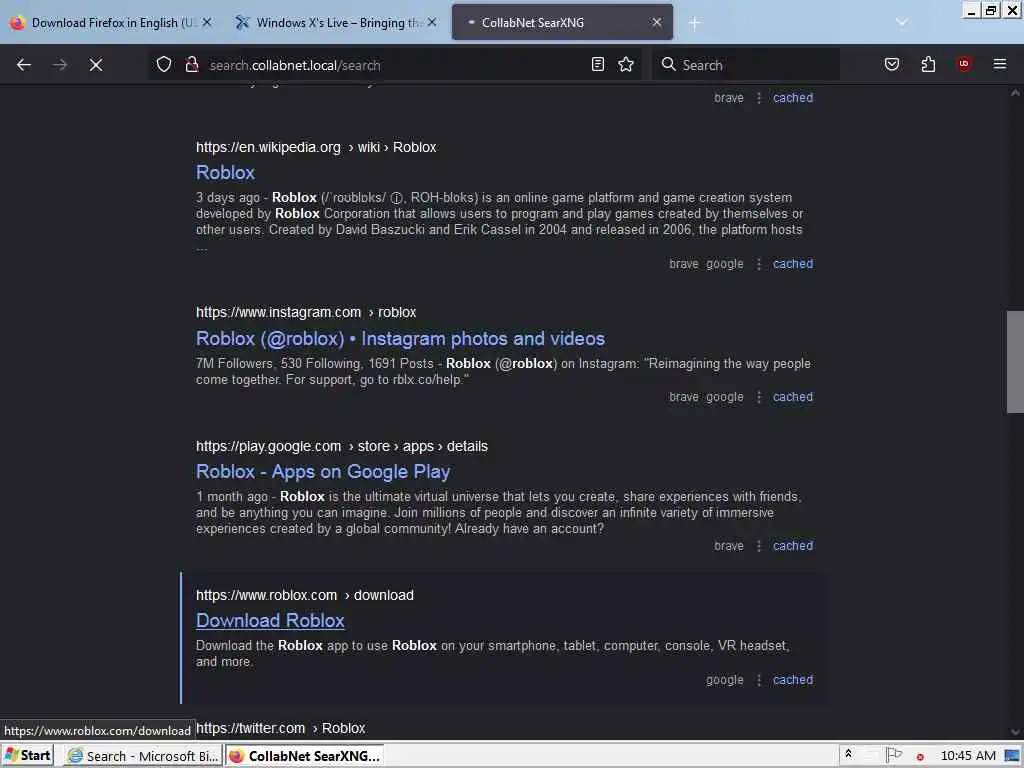This screenshot has width=1024, height=768.
Task: Click the www.instagram.com URL breadcrumb
Action: (x=306, y=313)
